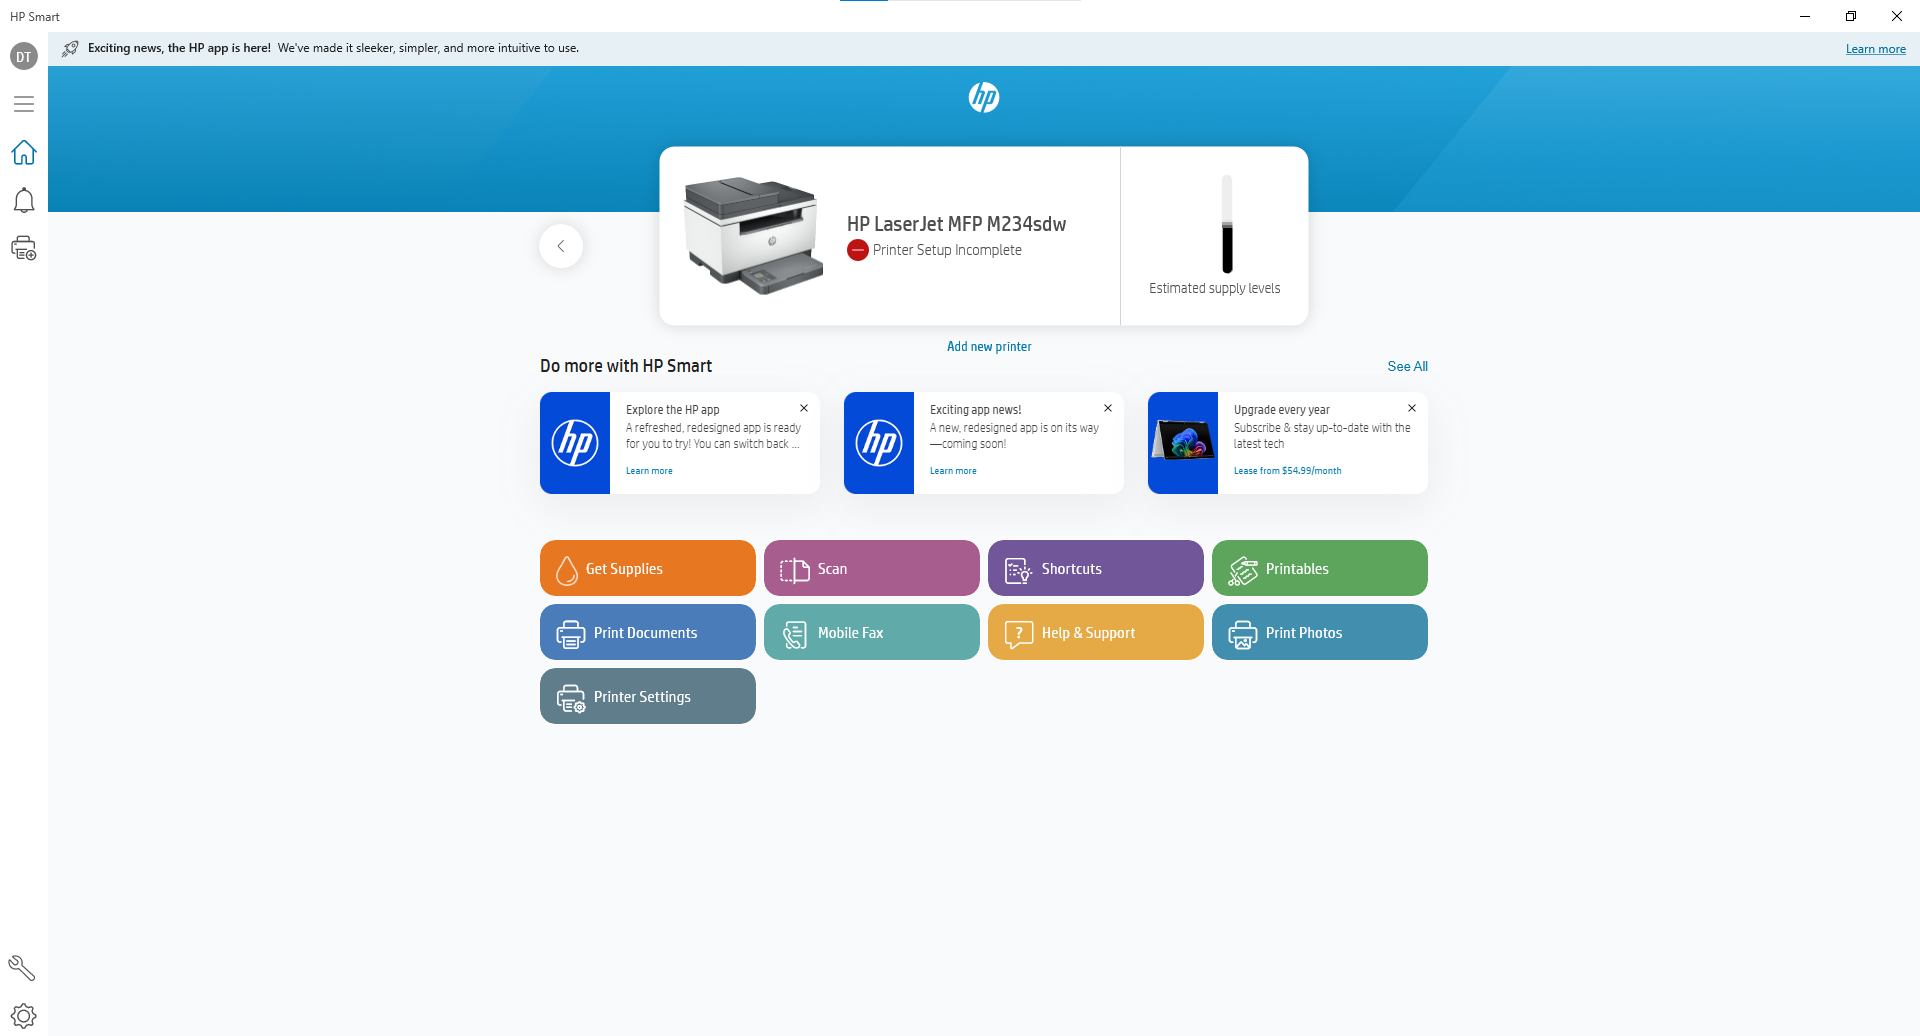Viewport: 1920px width, 1036px height.
Task: Open the Shortcuts tile
Action: coord(1096,568)
